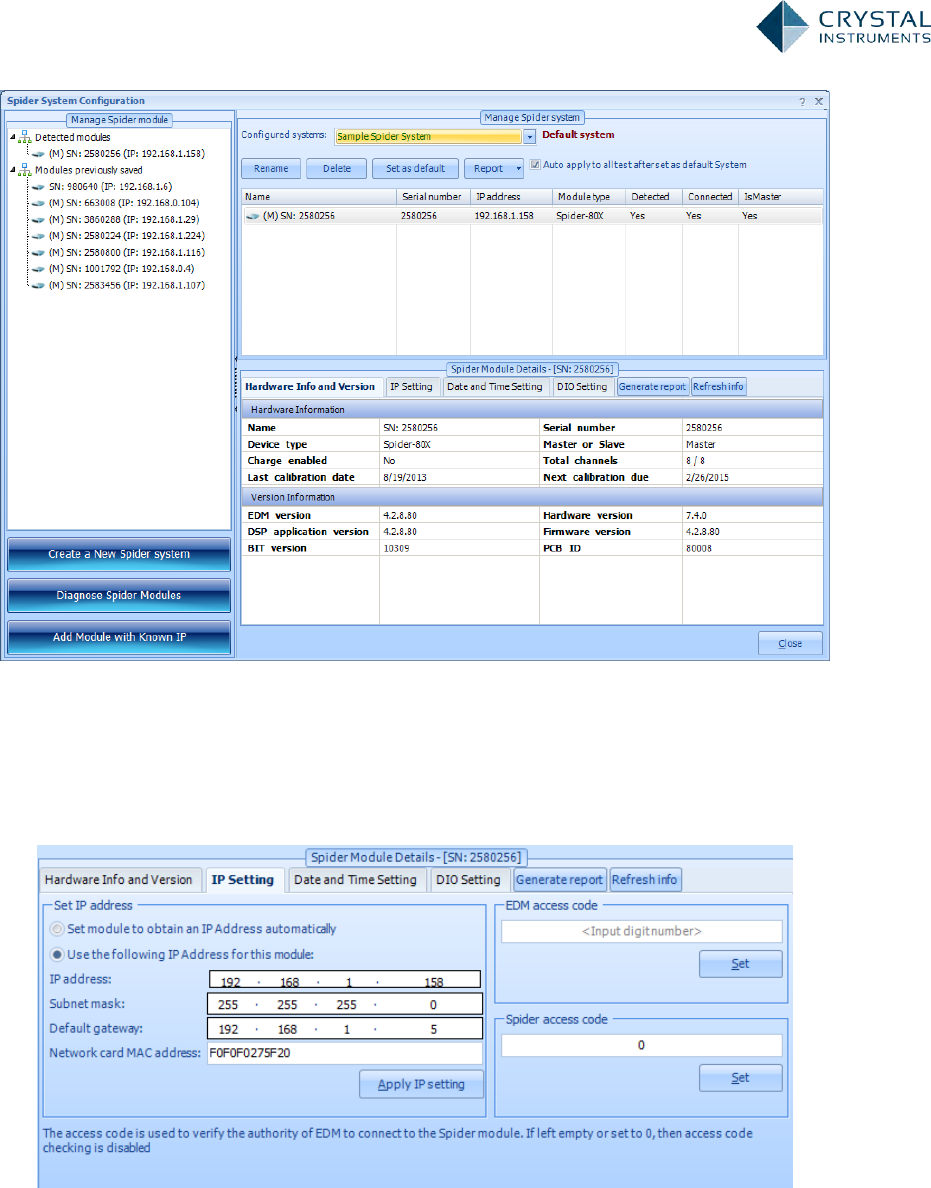This screenshot has height=1188, width=931.
Task: Click Apply IP setting button
Action: point(421,1084)
